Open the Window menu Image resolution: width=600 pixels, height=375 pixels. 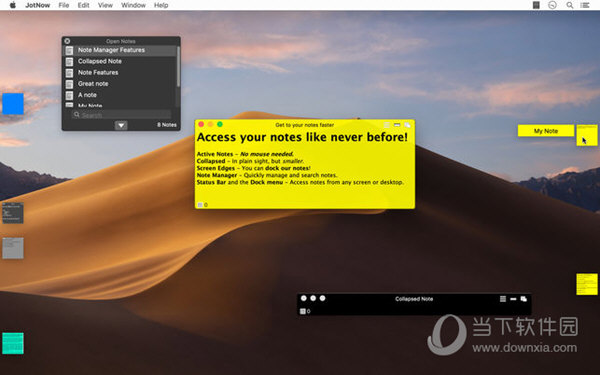point(133,5)
